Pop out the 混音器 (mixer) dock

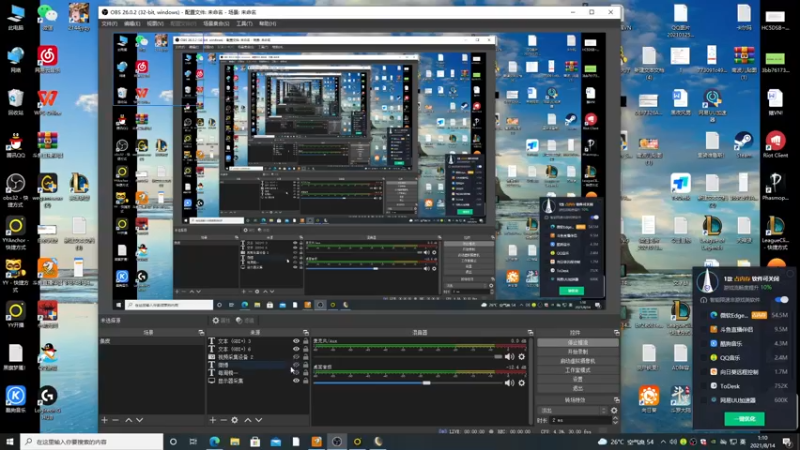point(531,333)
